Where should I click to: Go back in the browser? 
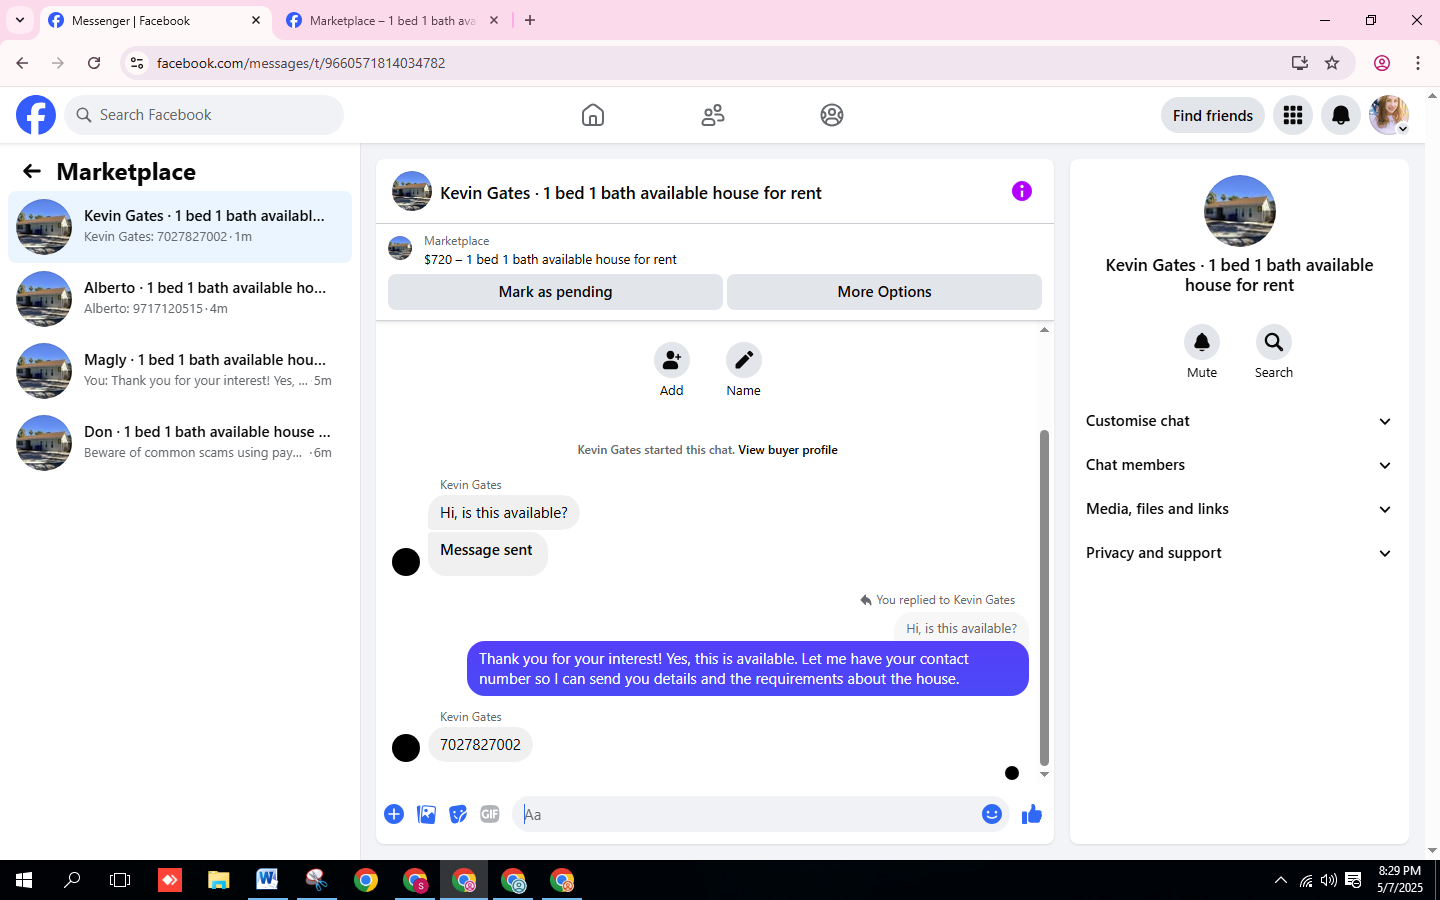coord(22,63)
